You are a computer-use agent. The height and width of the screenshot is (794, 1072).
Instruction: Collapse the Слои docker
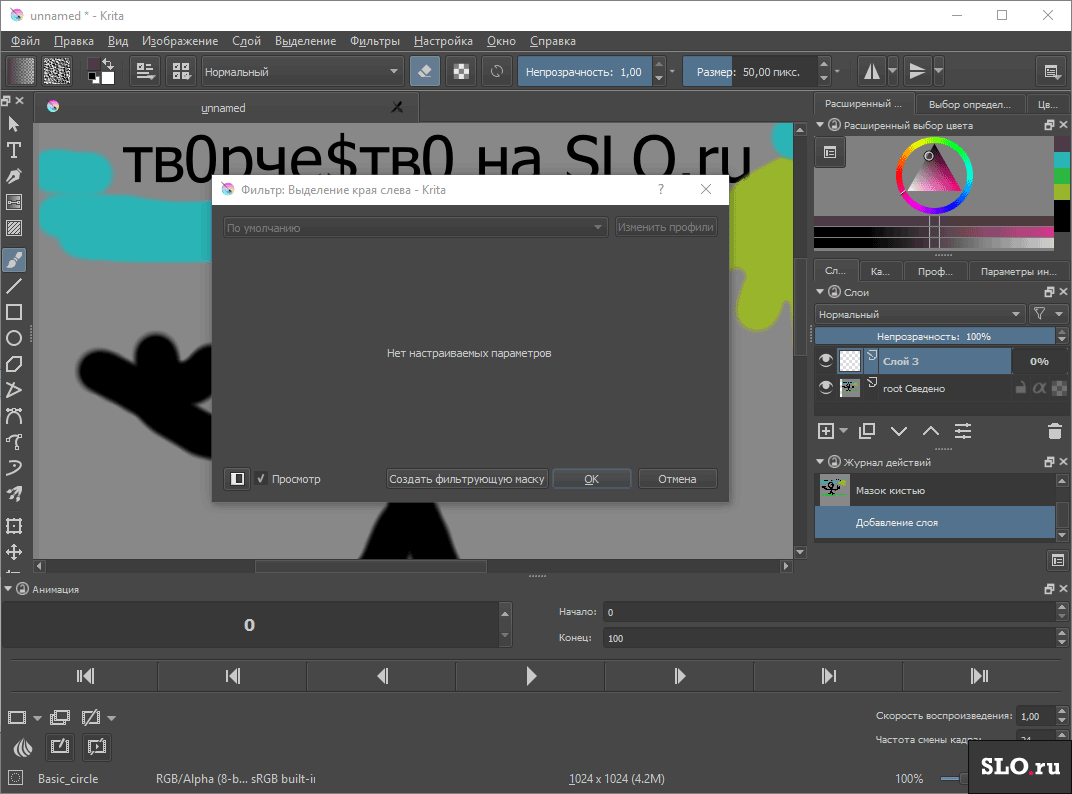[820, 292]
